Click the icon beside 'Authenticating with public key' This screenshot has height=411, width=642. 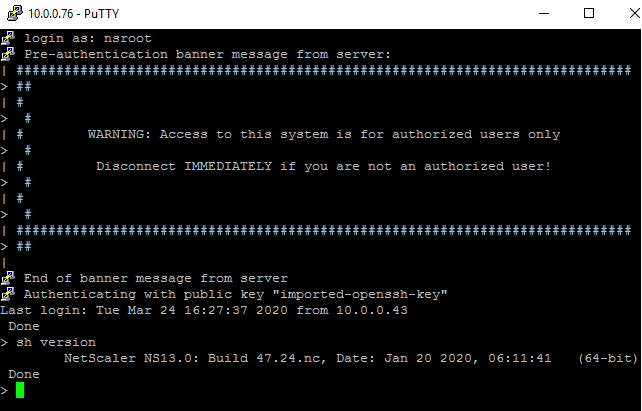[9, 294]
